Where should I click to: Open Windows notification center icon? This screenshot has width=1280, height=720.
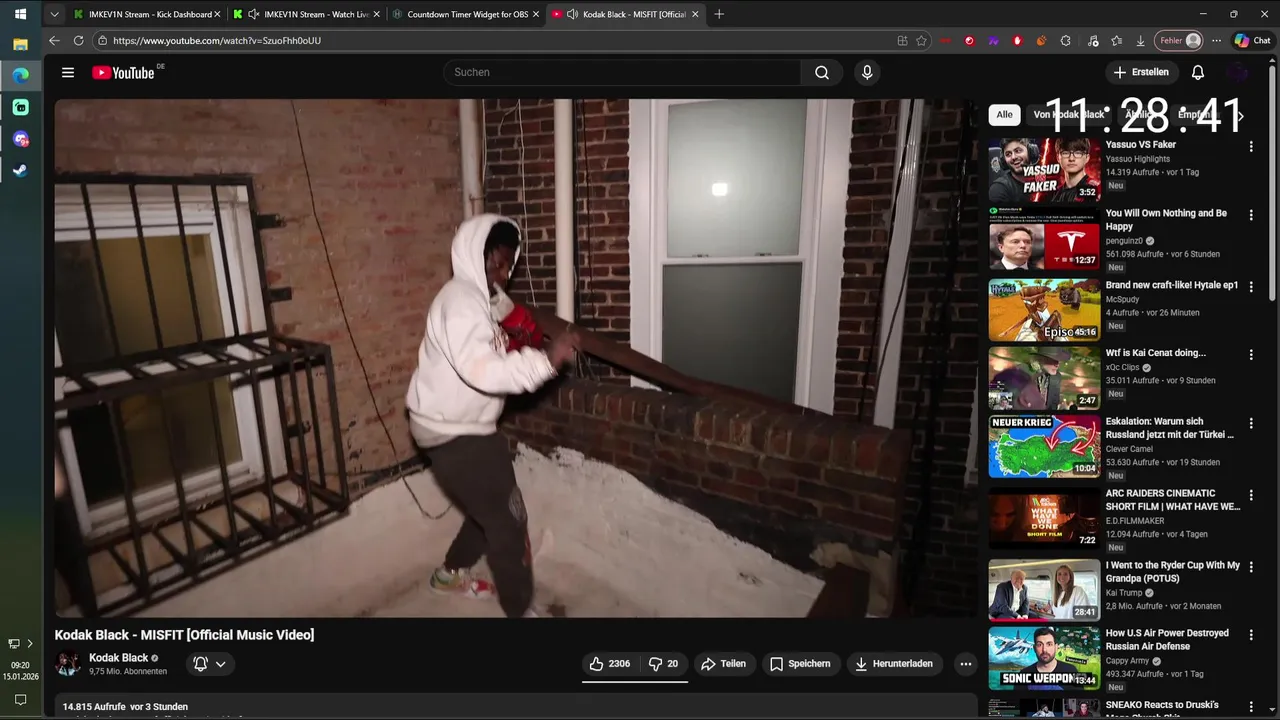20,699
